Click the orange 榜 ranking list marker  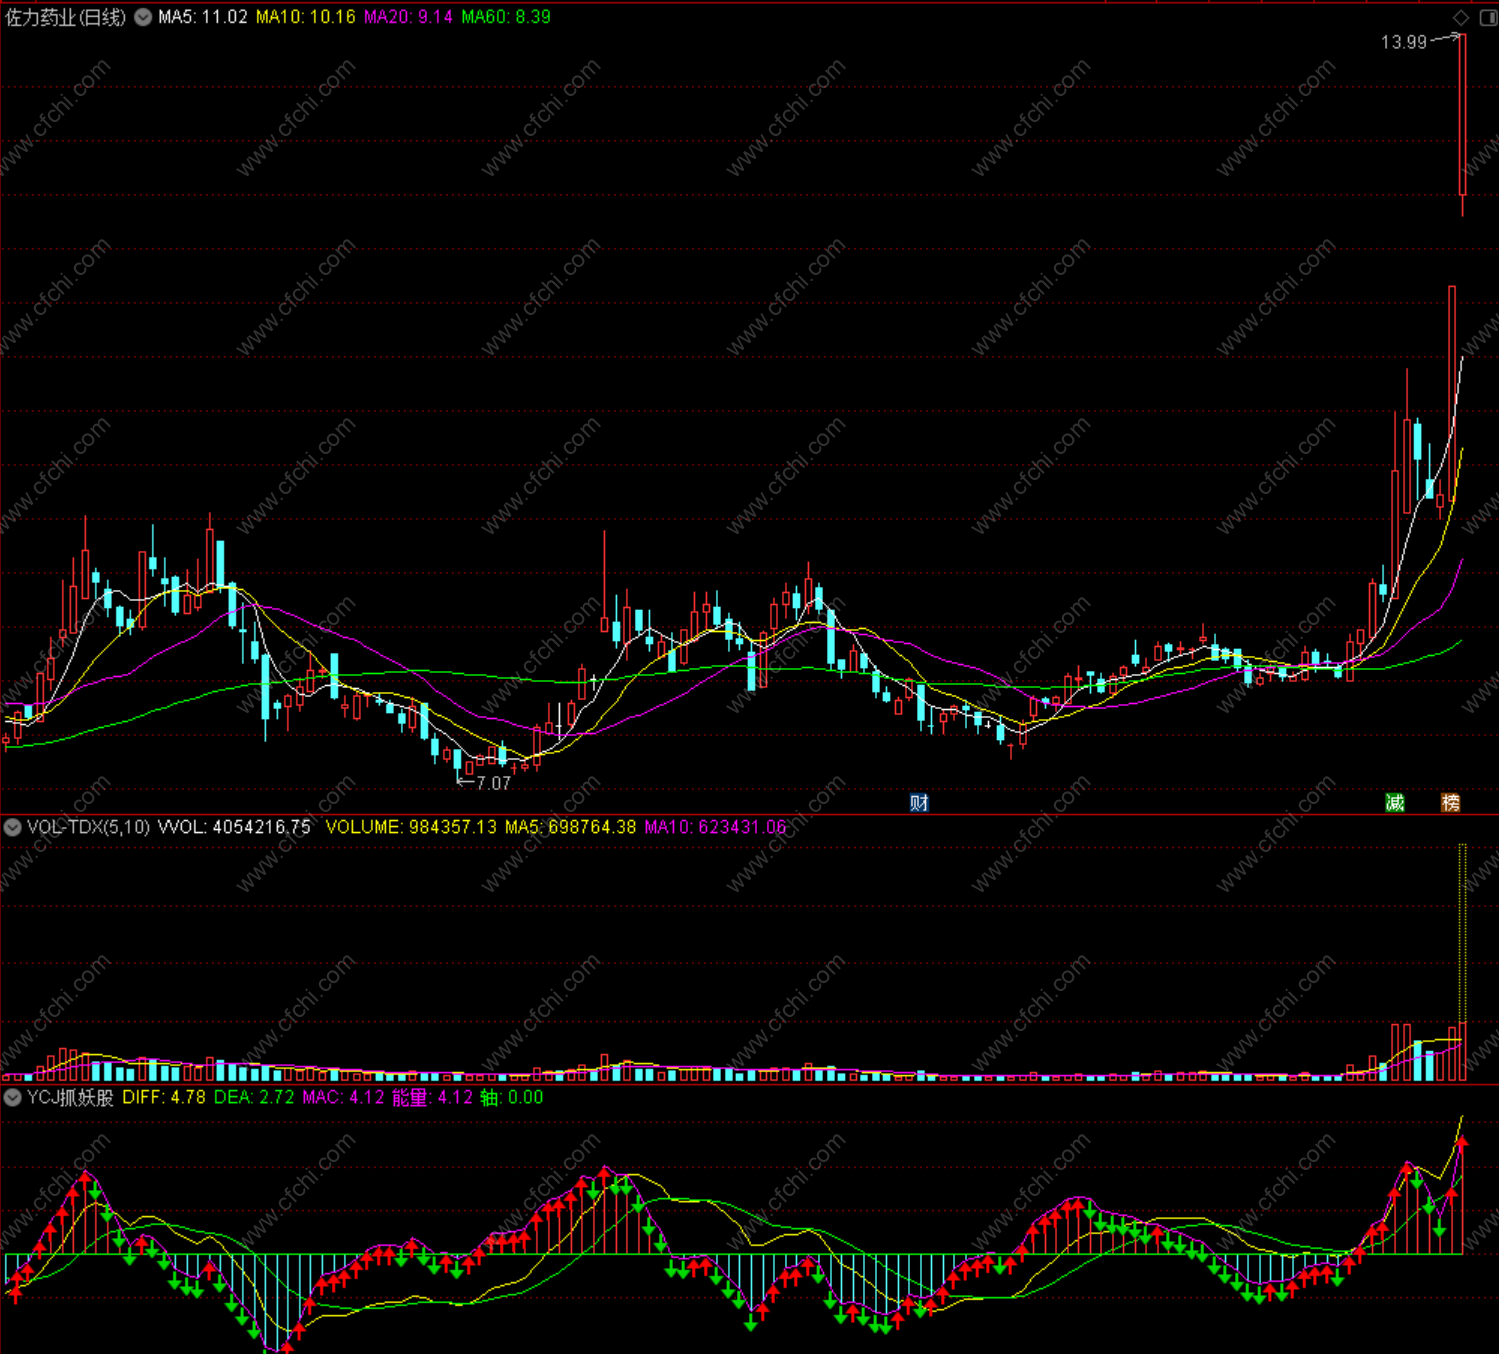tap(1450, 802)
